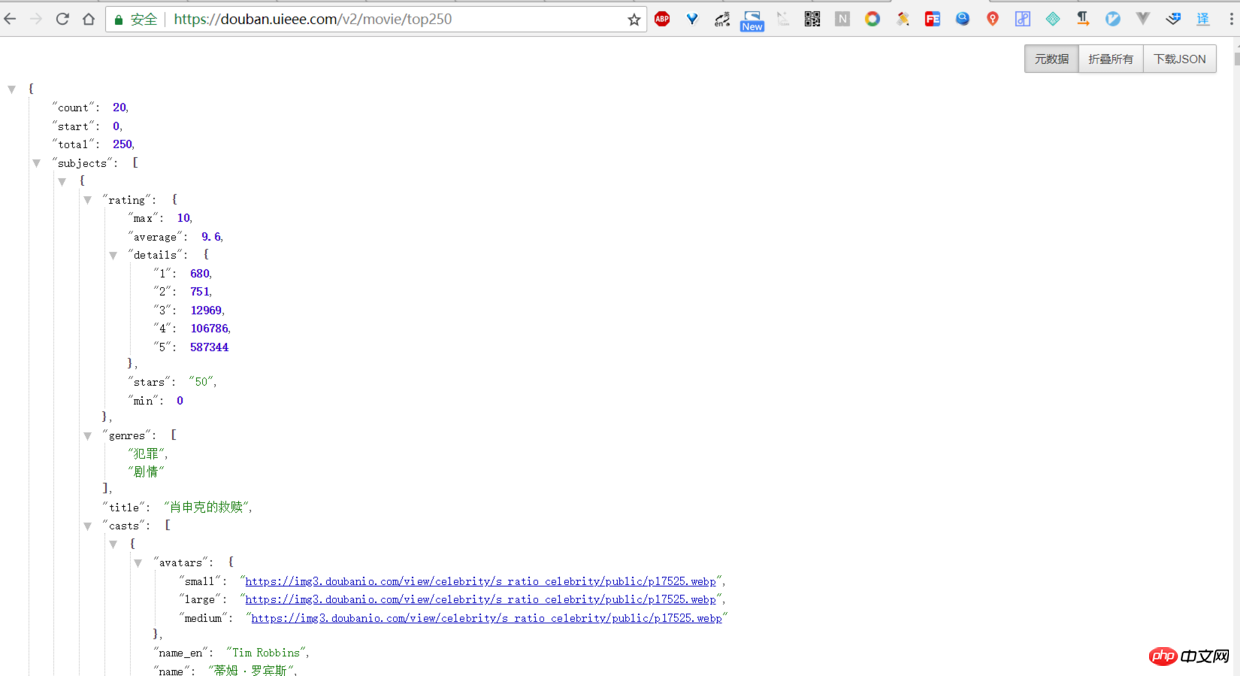Click the "average" value 9.6
The width and height of the screenshot is (1240, 676).
(x=211, y=237)
